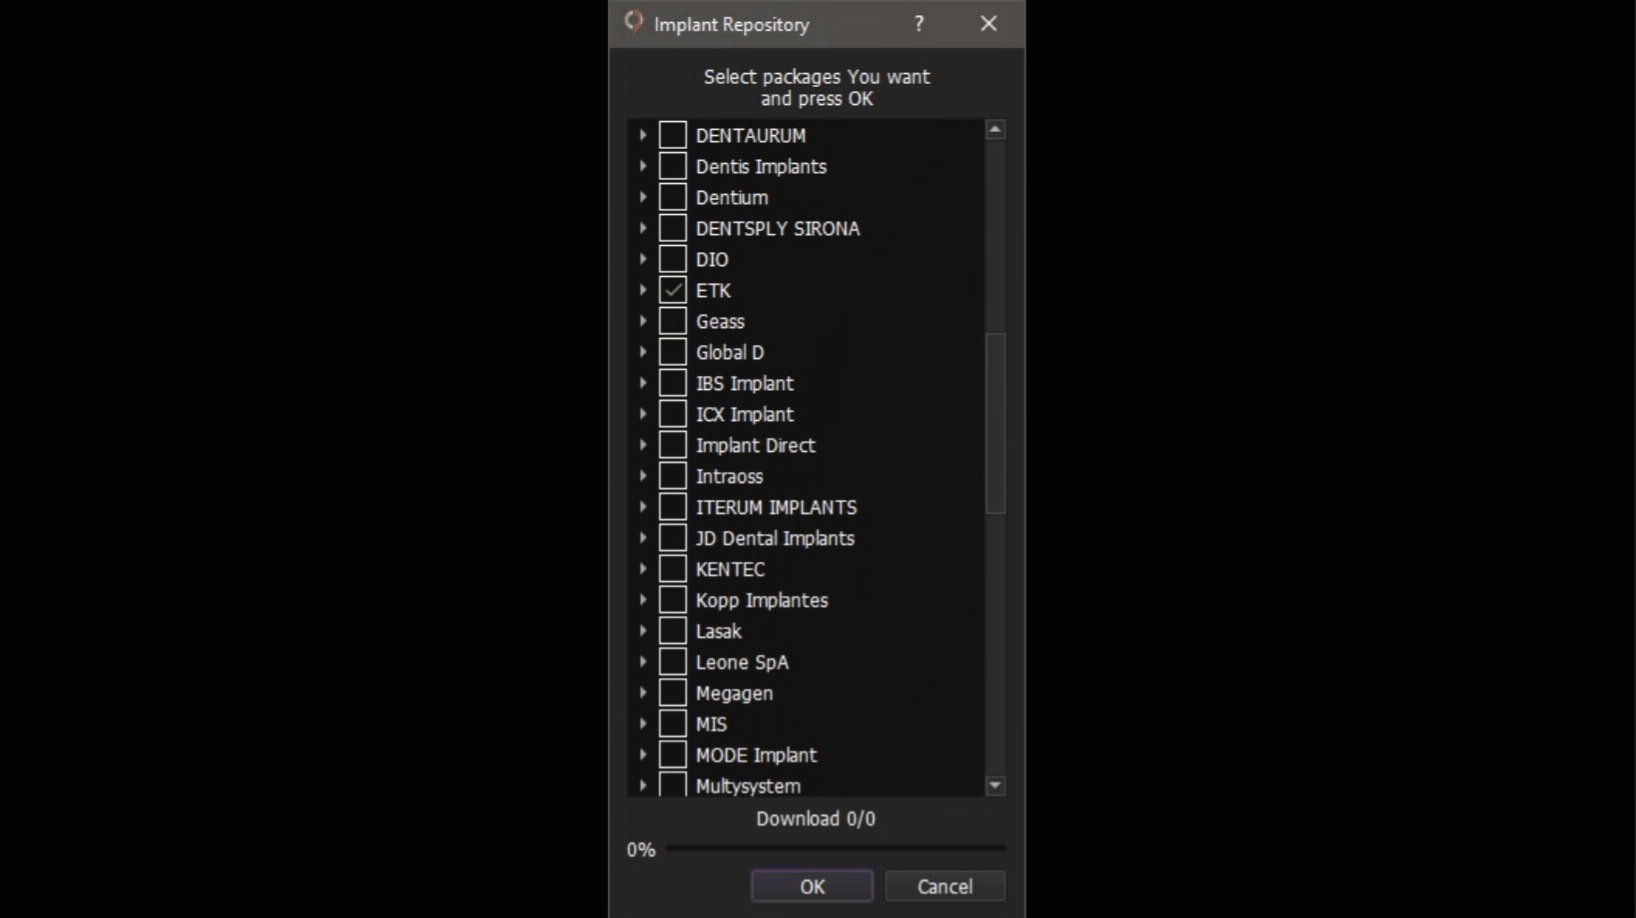
Task: Select the Kopp Implantes row label
Action: tap(762, 600)
